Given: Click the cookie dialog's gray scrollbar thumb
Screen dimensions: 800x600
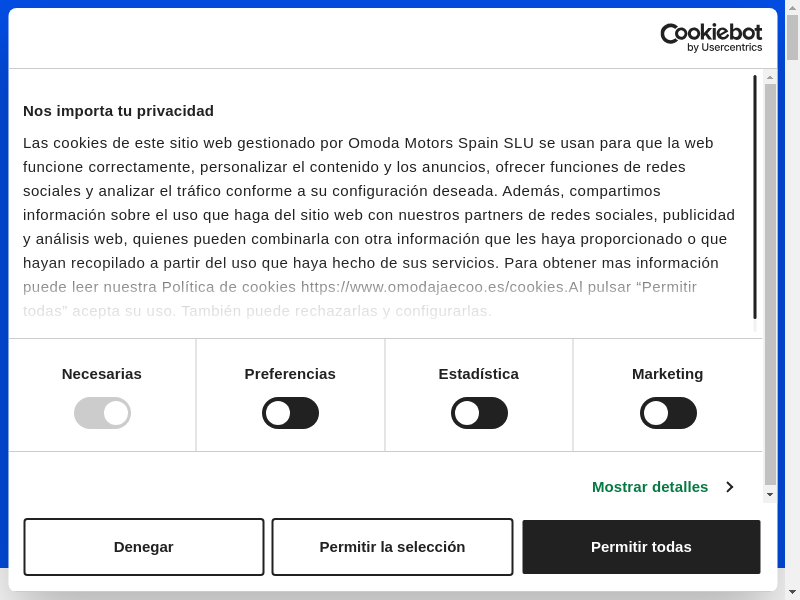Looking at the screenshot, I should click(x=770, y=280).
